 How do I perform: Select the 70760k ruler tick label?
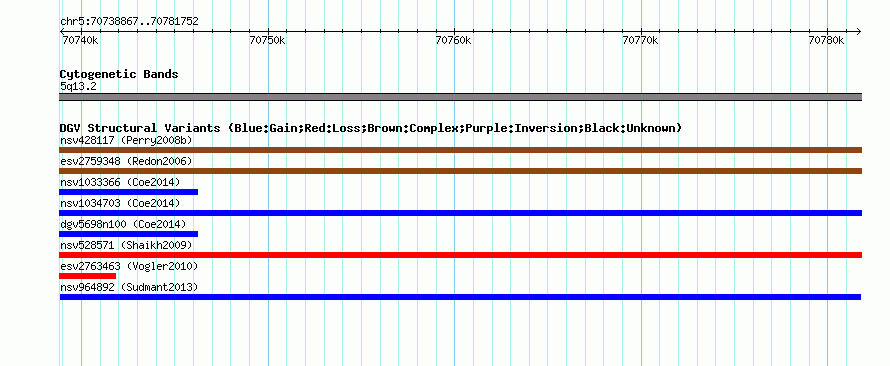tap(454, 41)
